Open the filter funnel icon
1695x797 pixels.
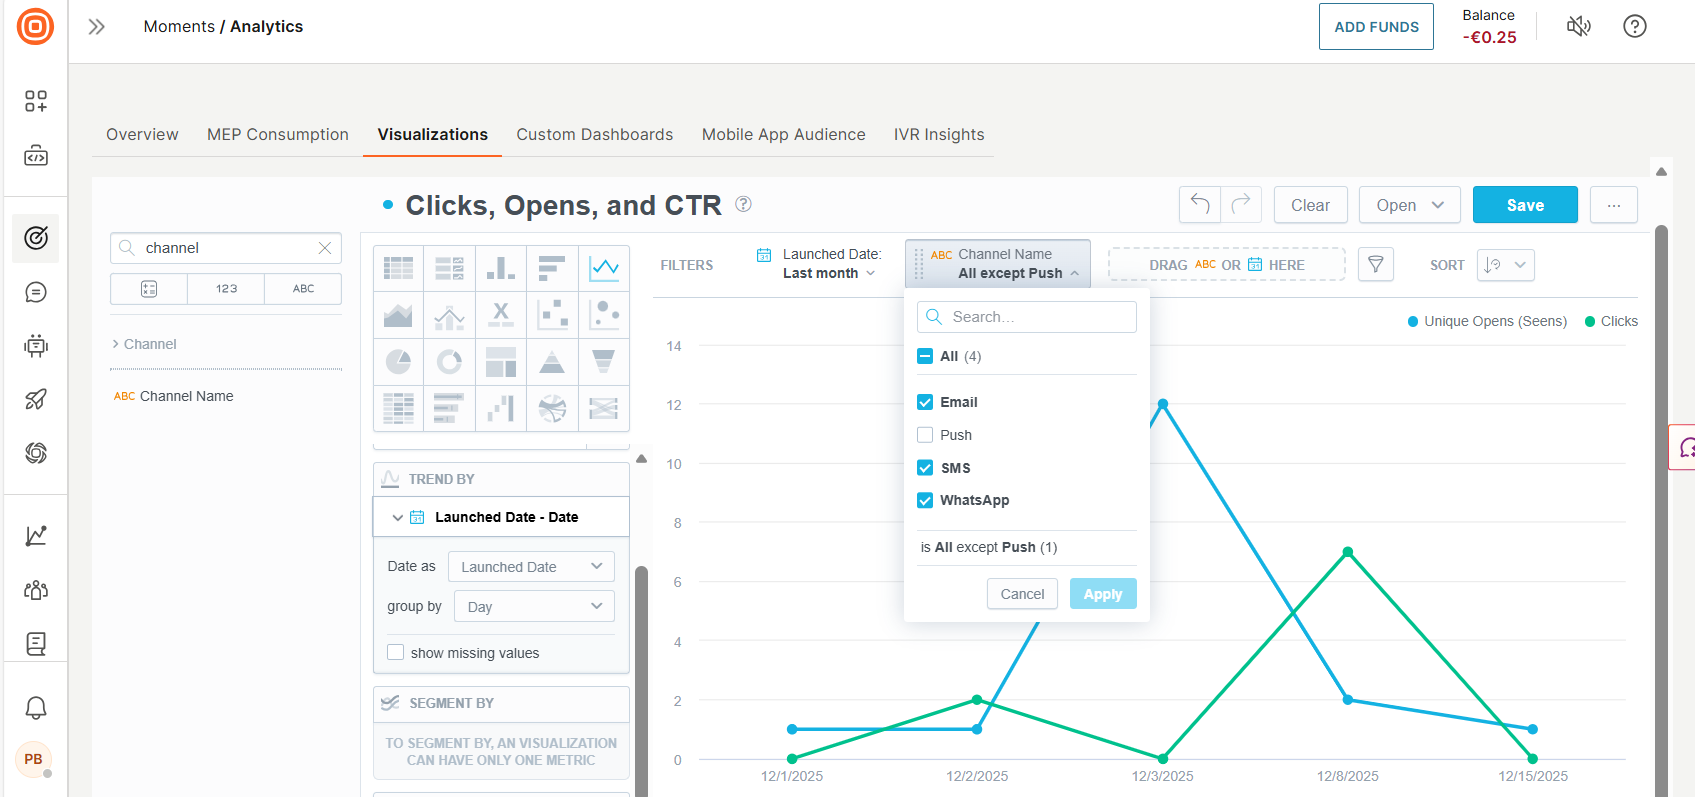point(1375,265)
